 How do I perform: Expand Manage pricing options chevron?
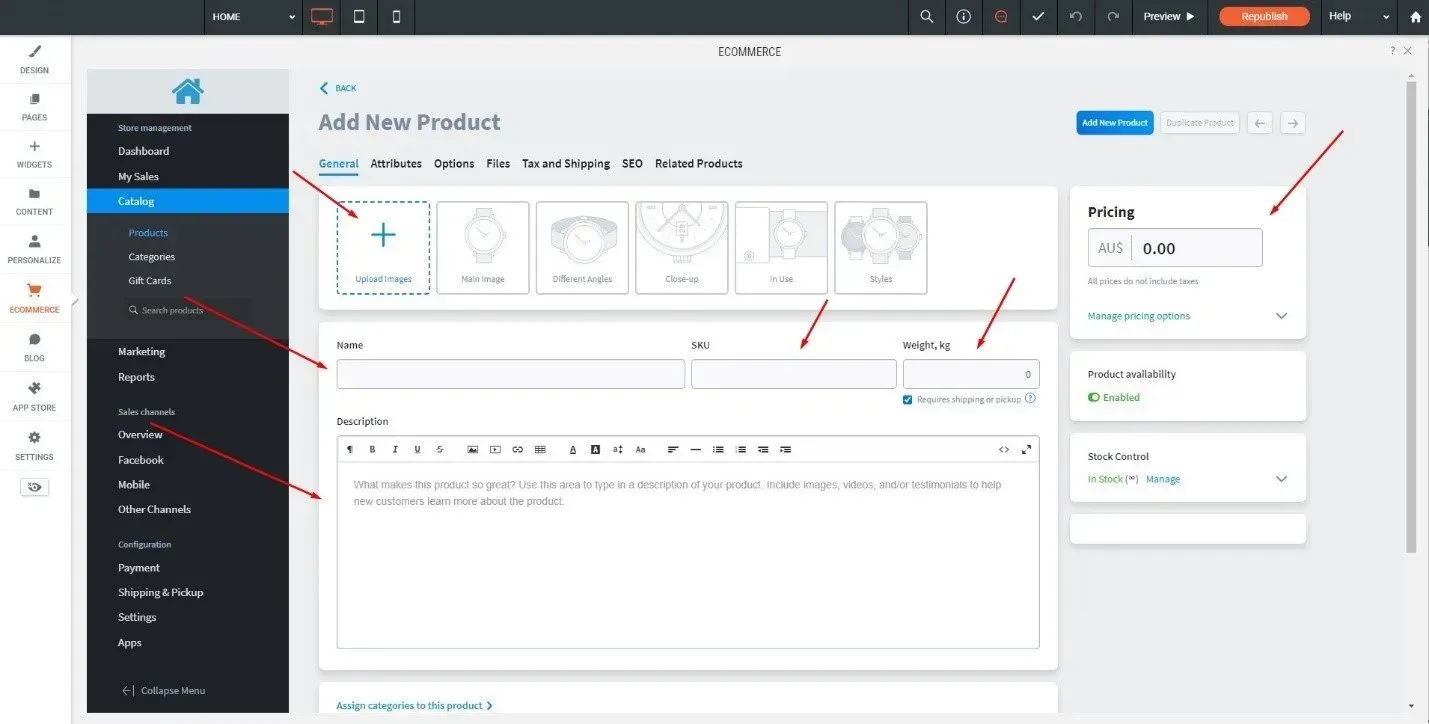tap(1282, 316)
